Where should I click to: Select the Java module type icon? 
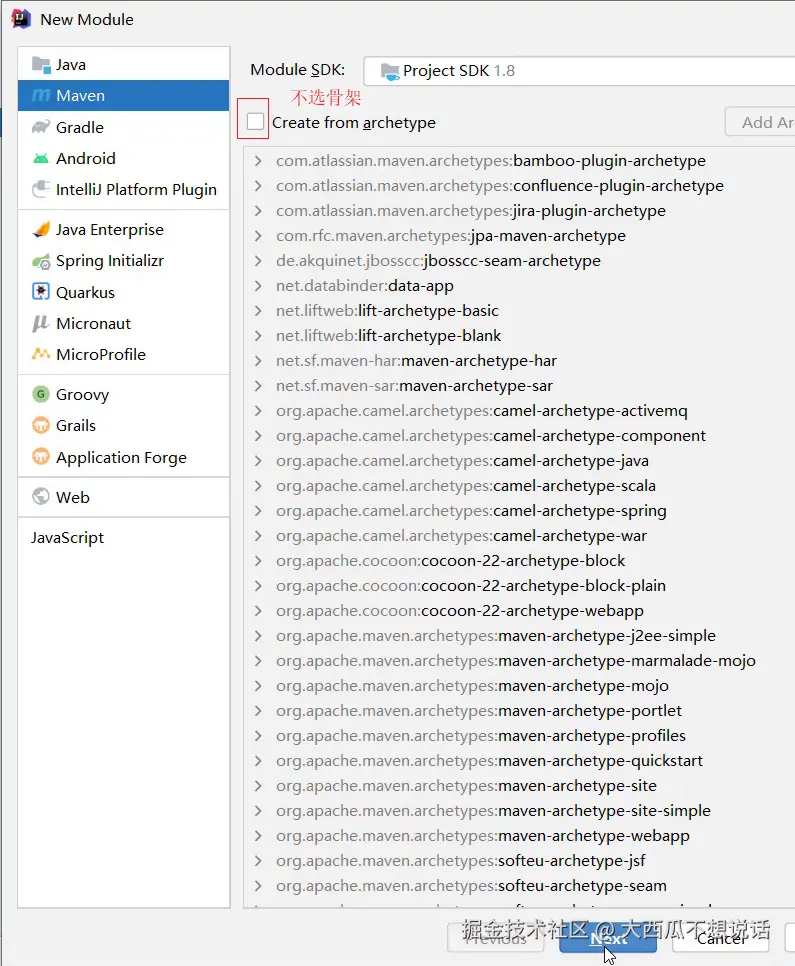41,65
